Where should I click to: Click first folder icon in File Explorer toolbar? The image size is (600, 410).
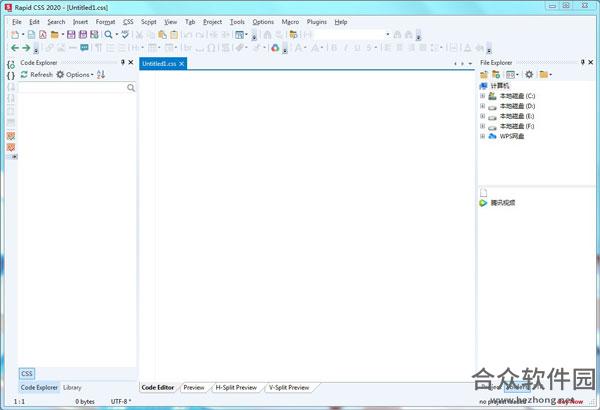point(484,75)
